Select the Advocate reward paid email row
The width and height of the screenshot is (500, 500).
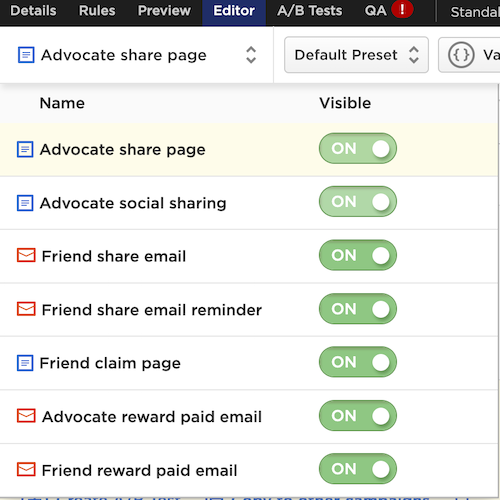pos(249,417)
